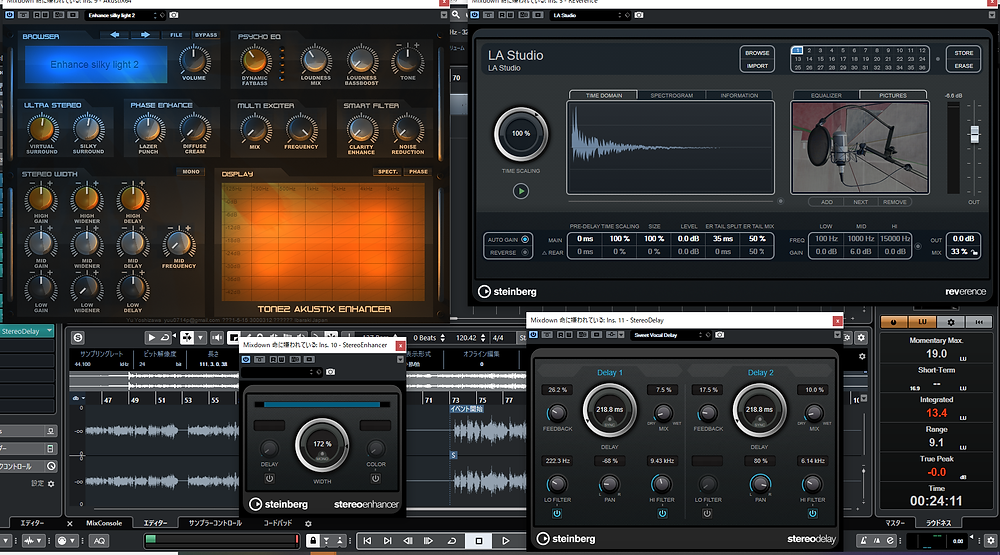
Task: Toggle Delay 1 LO FILTER power button
Action: [557, 513]
